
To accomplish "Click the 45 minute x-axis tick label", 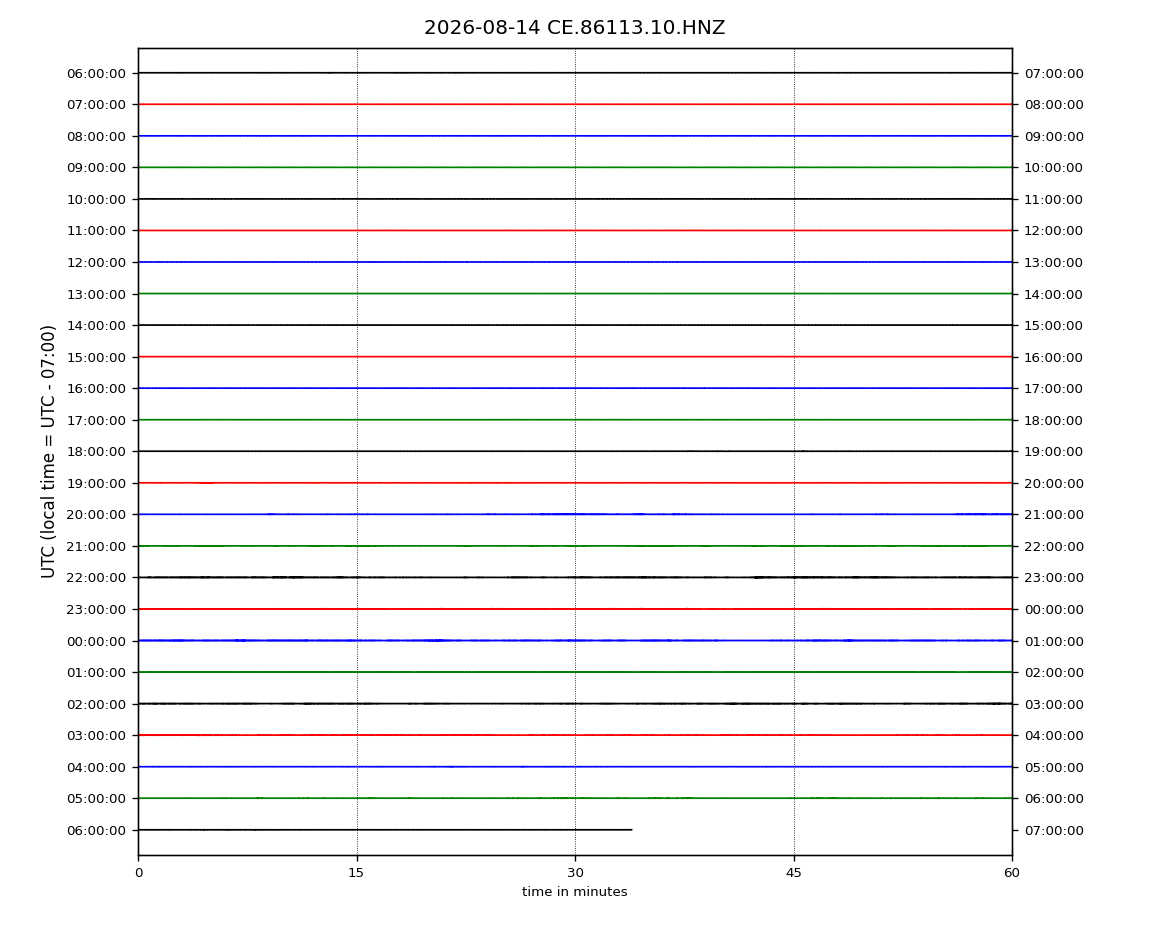I will tap(794, 872).
